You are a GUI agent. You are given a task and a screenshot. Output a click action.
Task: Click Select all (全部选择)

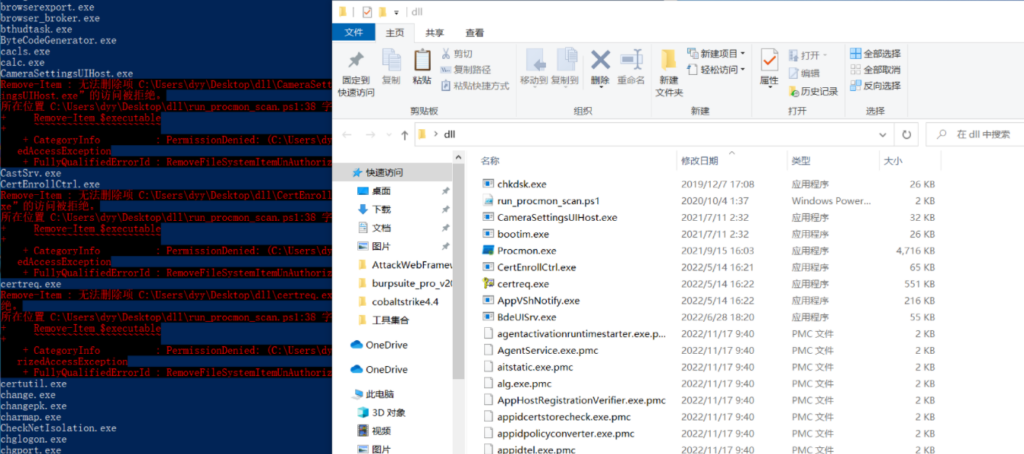(x=875, y=53)
